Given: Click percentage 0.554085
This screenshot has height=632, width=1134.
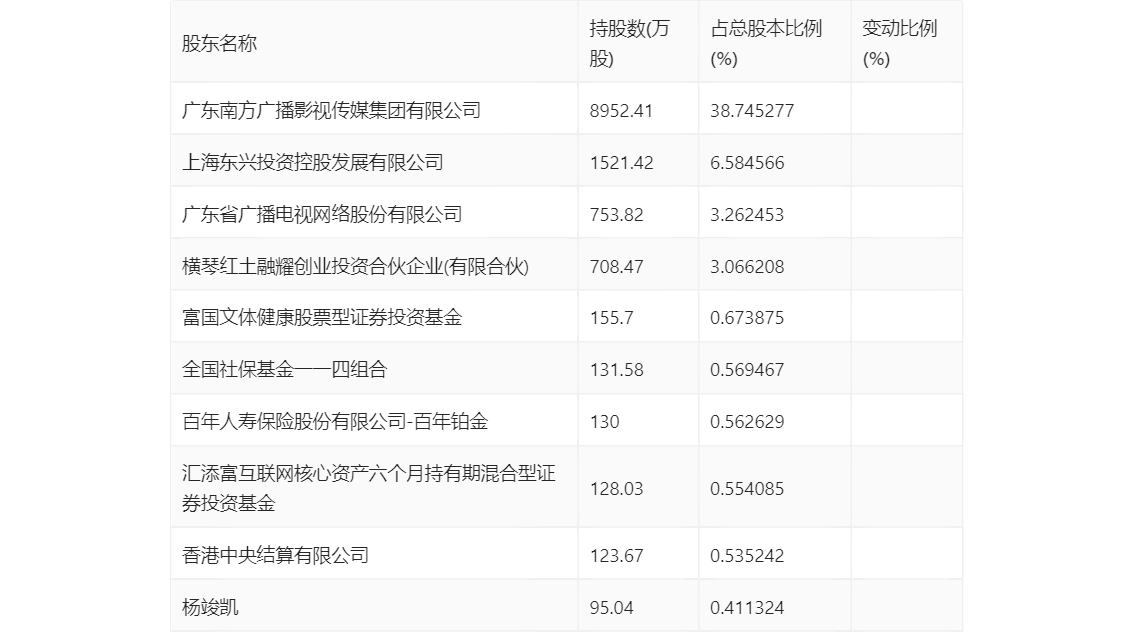Looking at the screenshot, I should click(747, 489).
